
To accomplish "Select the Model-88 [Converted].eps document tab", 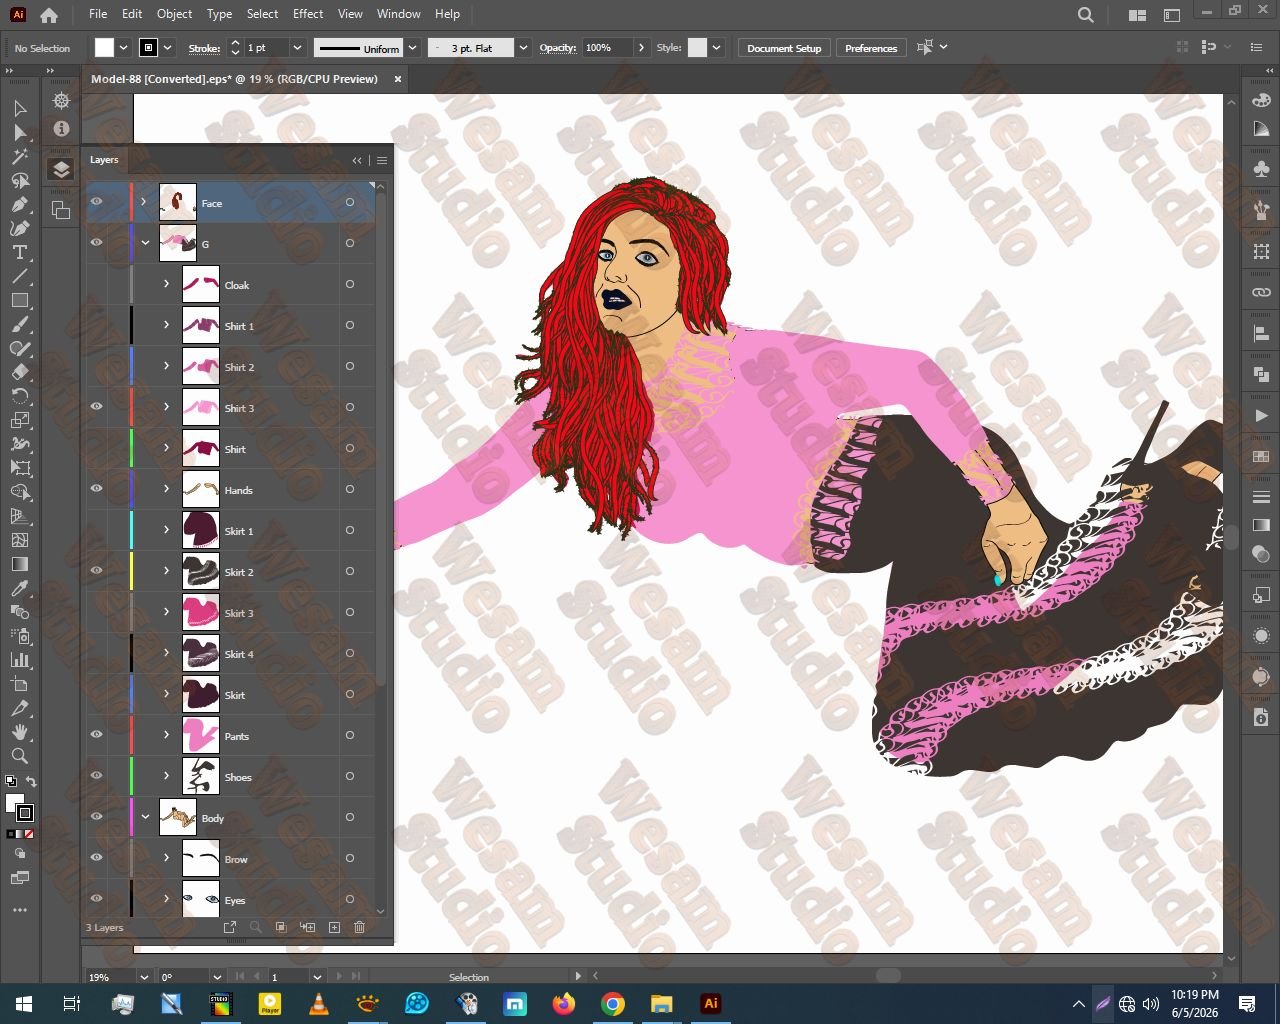I will pyautogui.click(x=234, y=79).
